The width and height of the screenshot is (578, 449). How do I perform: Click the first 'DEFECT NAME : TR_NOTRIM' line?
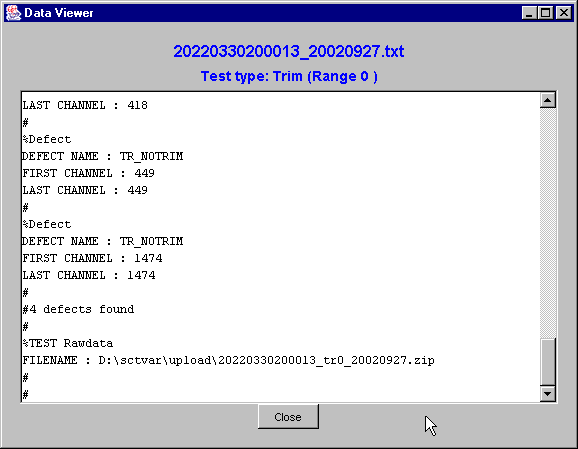(x=102, y=156)
